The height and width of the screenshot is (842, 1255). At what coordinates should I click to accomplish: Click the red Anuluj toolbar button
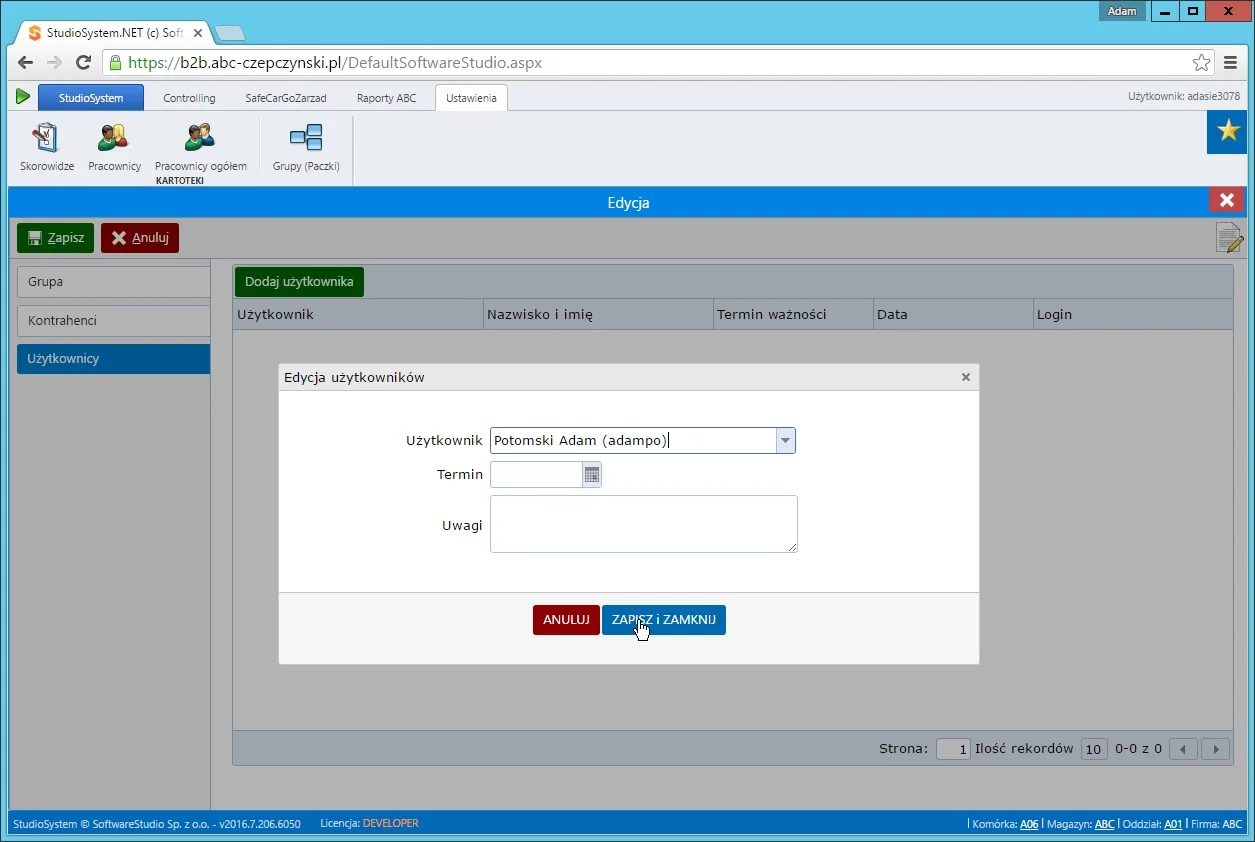140,238
